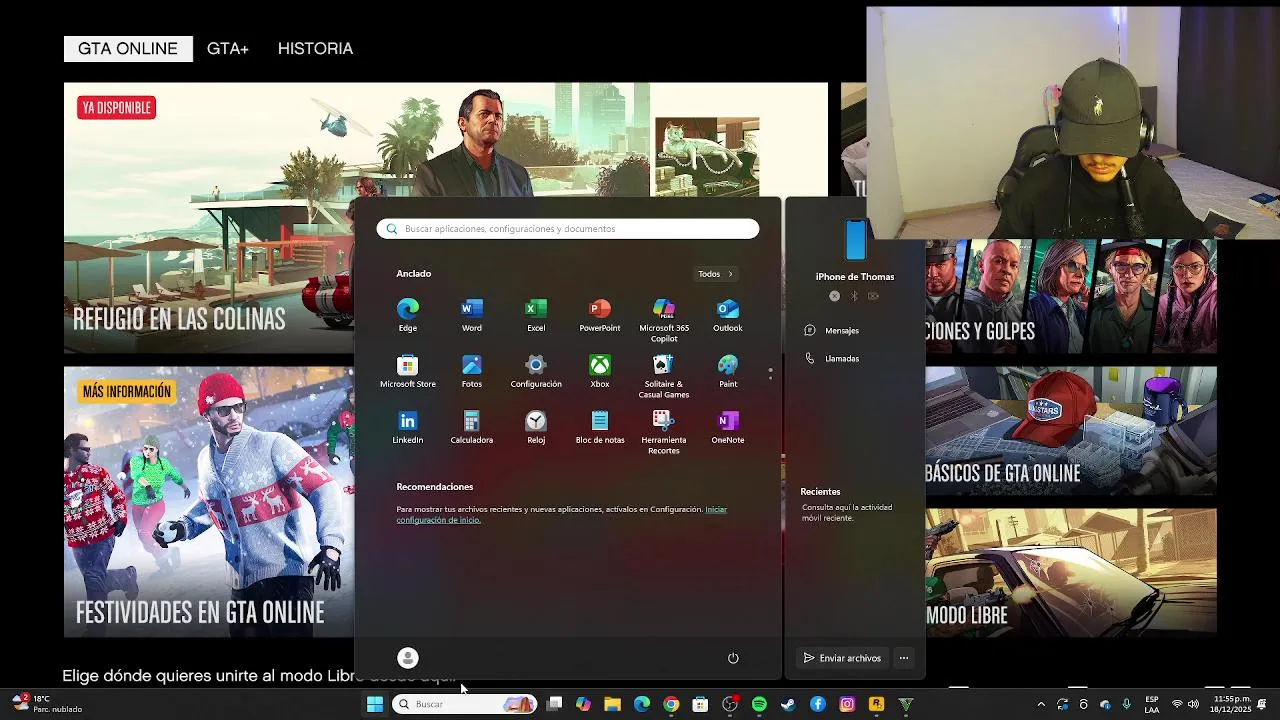The width and height of the screenshot is (1280, 720).
Task: Open Configuración settings app
Action: click(x=536, y=371)
